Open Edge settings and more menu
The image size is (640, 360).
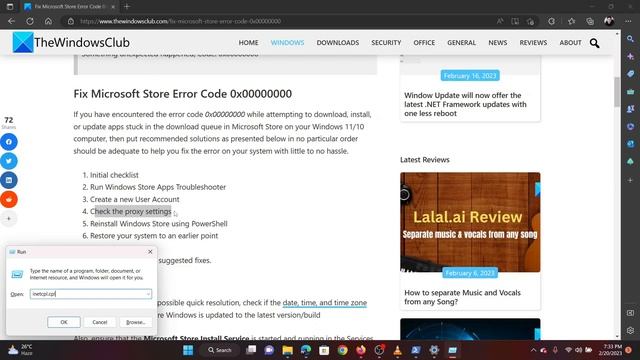(628, 21)
